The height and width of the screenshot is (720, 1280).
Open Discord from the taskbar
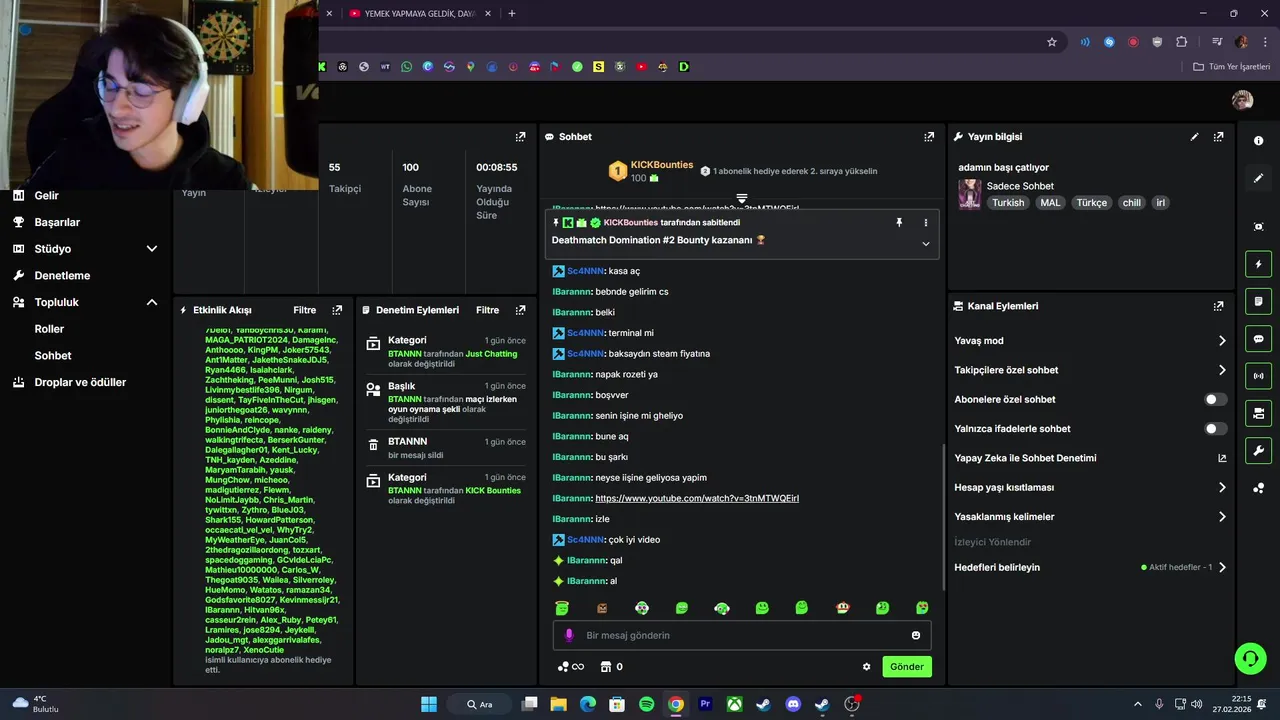click(793, 704)
